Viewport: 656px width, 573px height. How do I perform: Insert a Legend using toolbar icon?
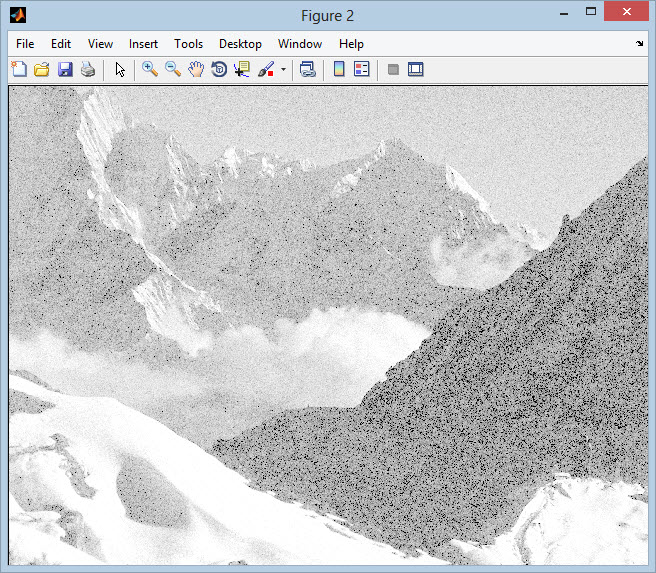(361, 69)
